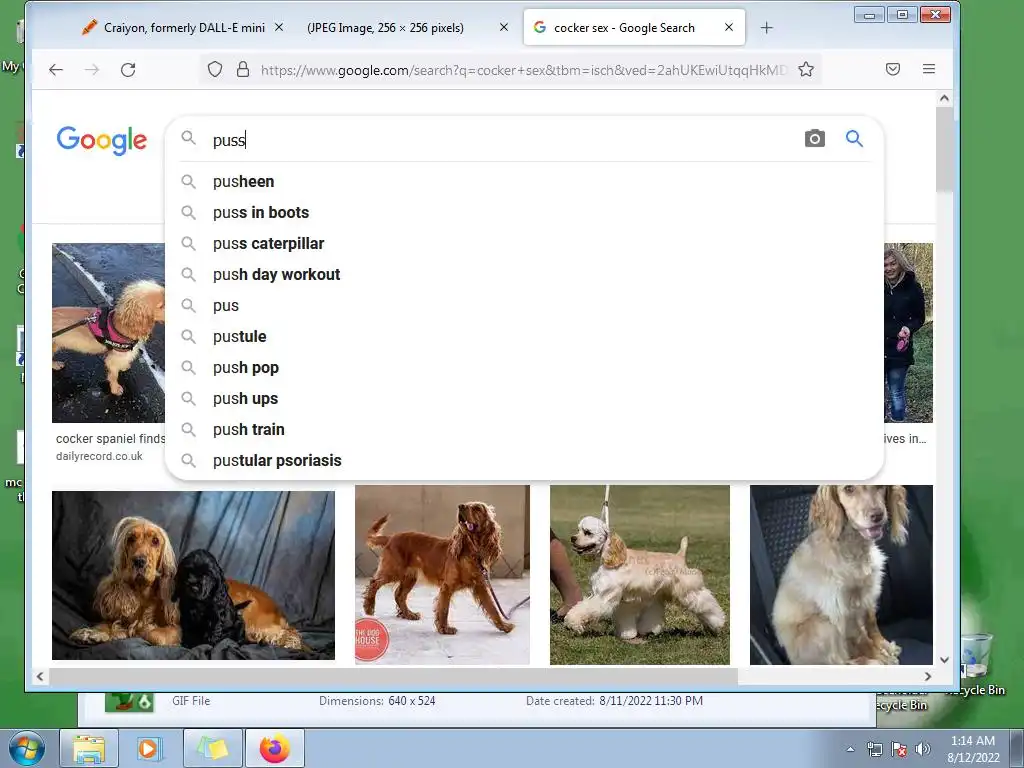Viewport: 1024px width, 768px height.
Task: Select the Google Search tab
Action: coord(624,27)
